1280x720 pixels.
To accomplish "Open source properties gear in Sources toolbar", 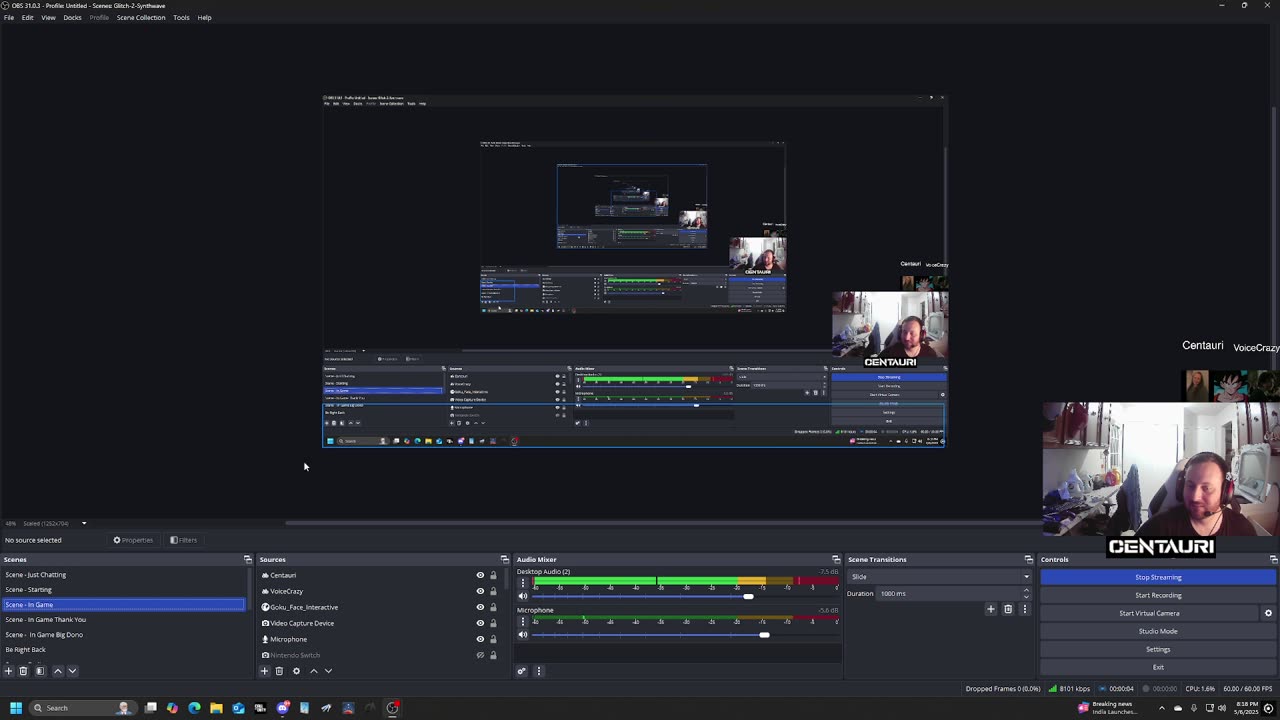I will (296, 671).
